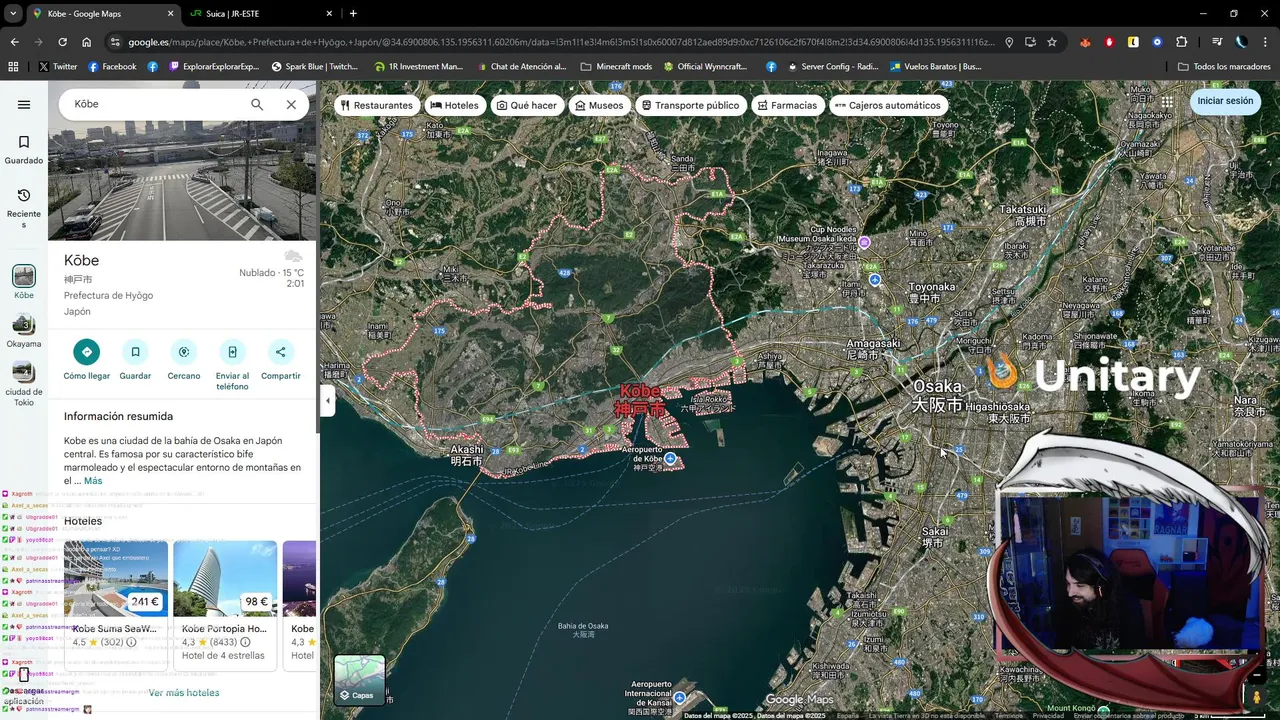Screen dimensions: 1280x720
Task: Open the Google apps grid icon
Action: point(1167,101)
